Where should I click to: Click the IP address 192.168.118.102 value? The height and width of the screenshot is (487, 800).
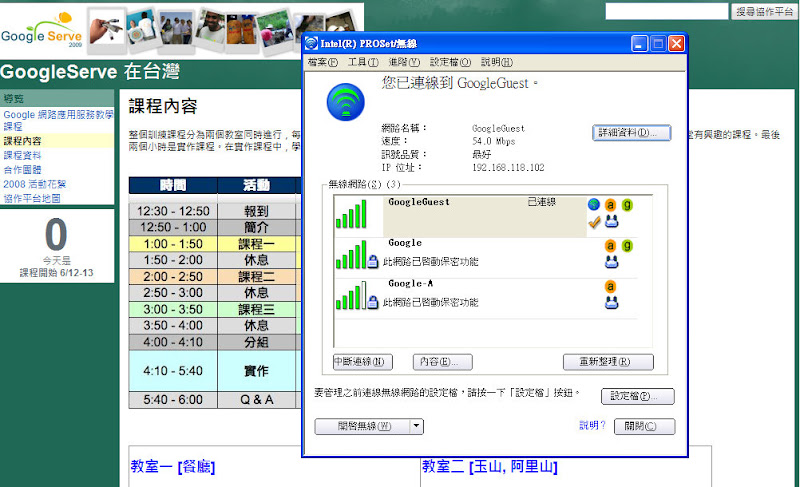click(508, 167)
